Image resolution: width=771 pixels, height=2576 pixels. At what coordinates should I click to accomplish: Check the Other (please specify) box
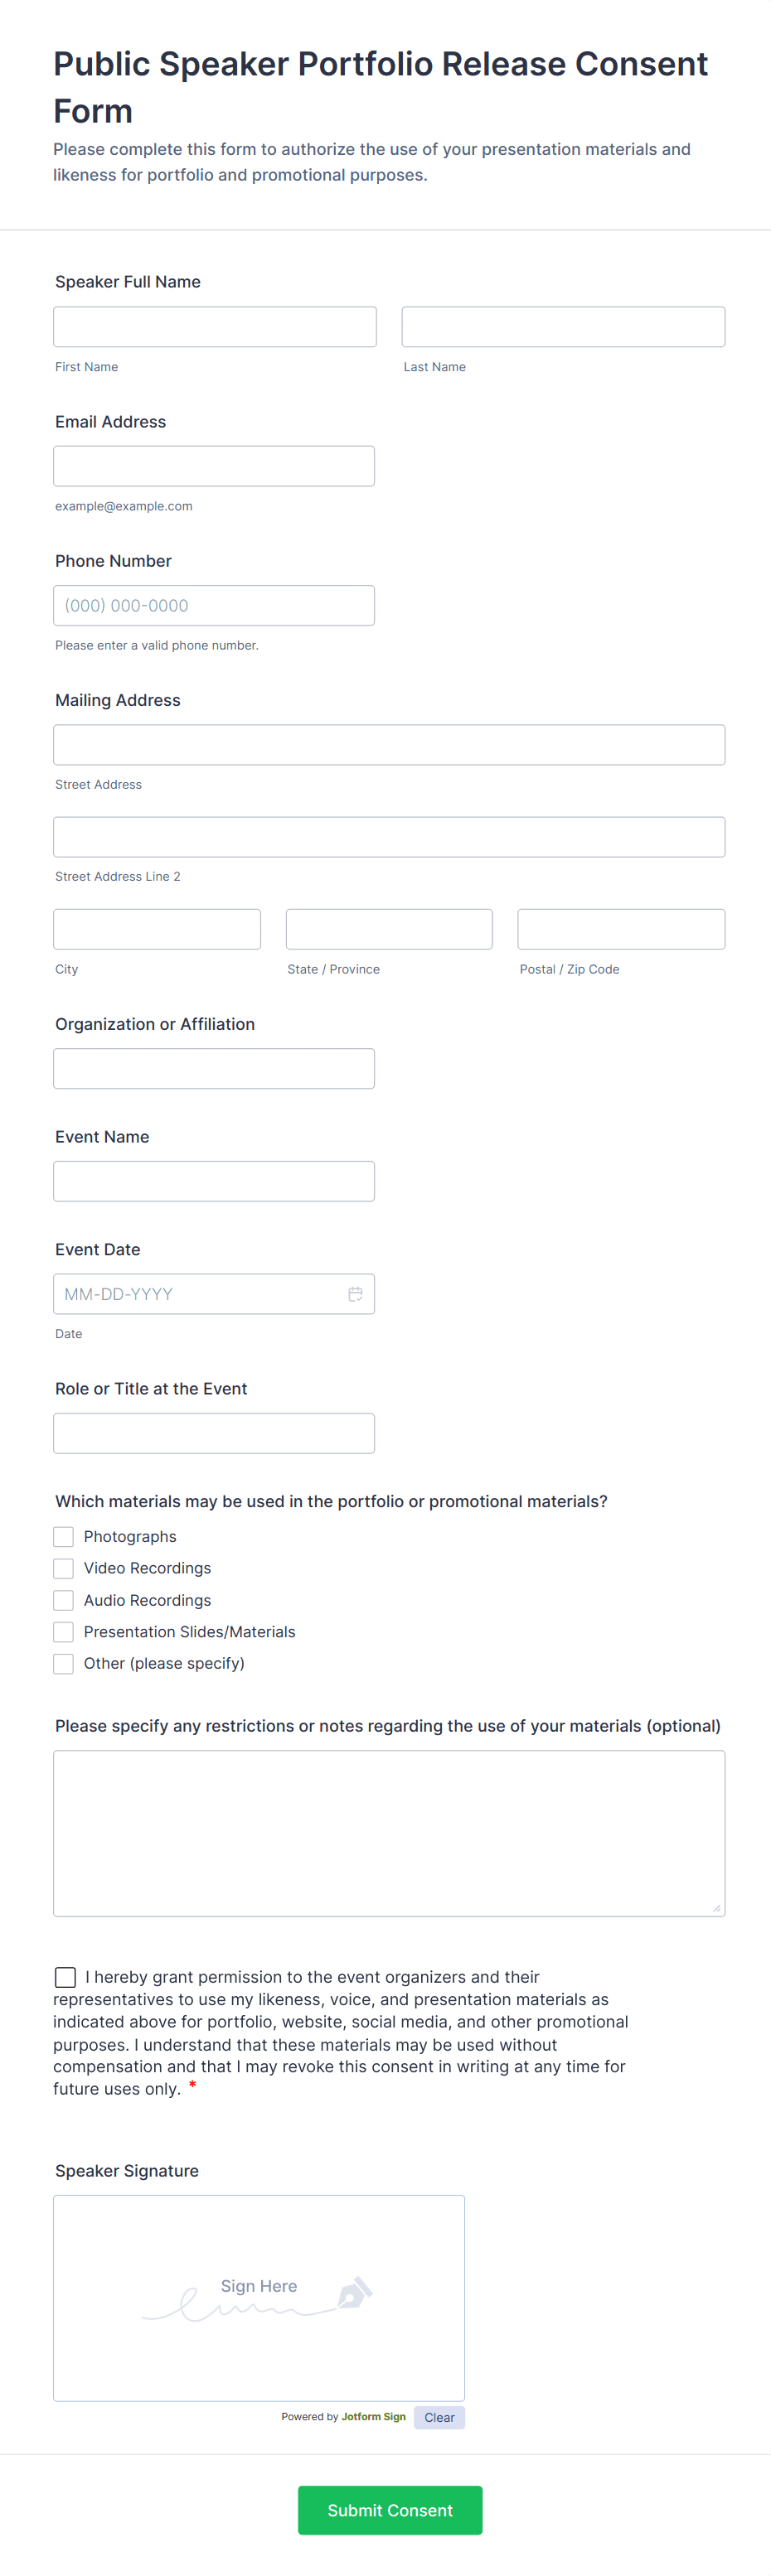pos(64,1663)
